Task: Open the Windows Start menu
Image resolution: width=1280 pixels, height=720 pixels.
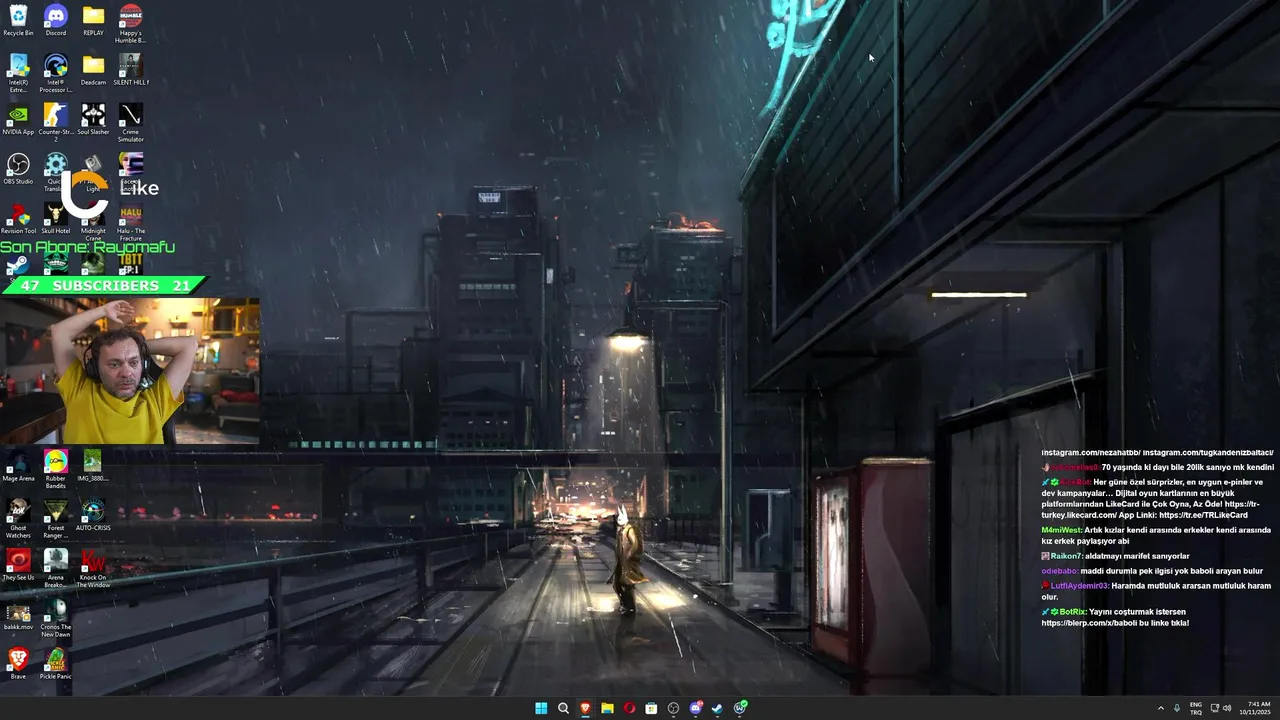Action: point(541,708)
